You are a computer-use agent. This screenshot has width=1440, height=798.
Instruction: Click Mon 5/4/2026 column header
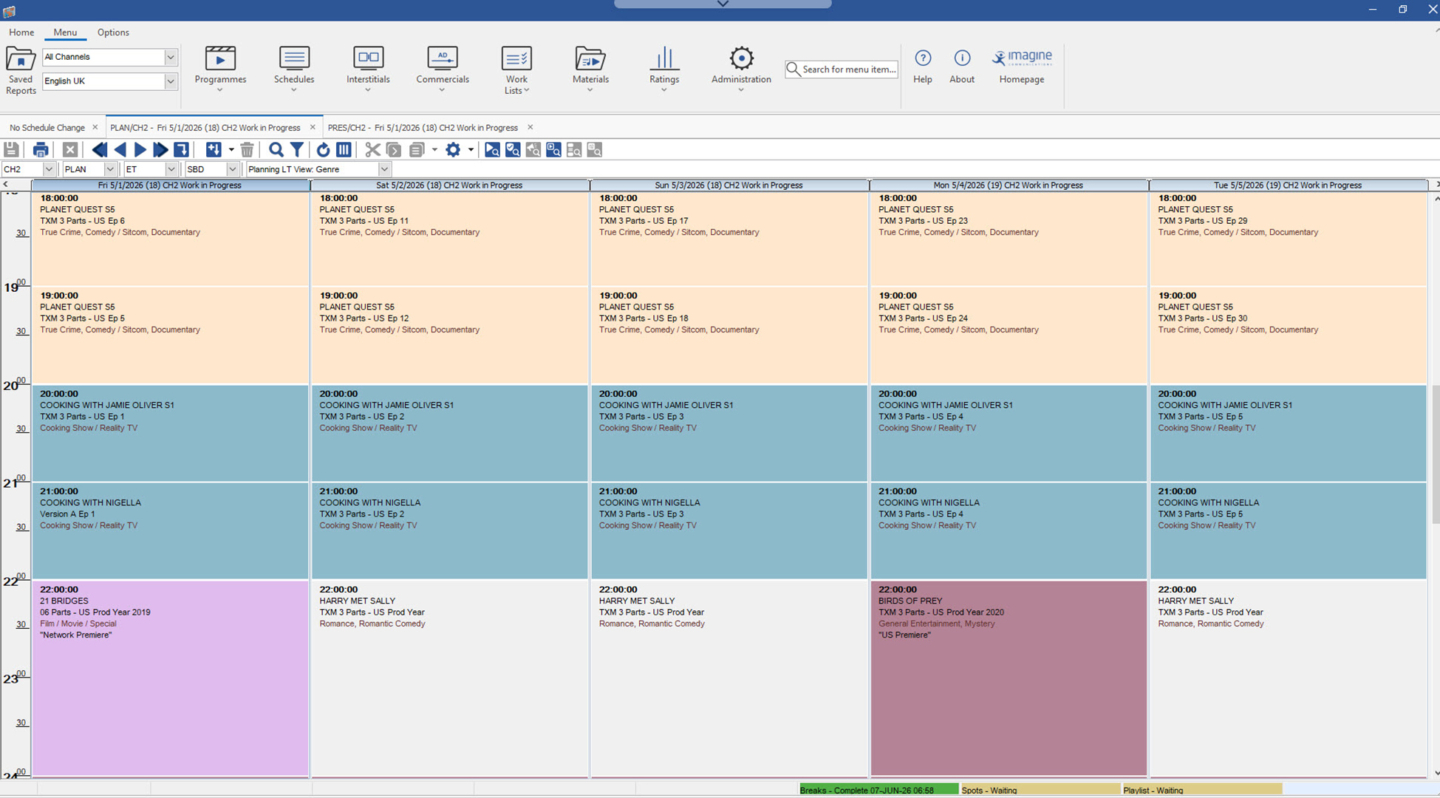click(x=1009, y=185)
